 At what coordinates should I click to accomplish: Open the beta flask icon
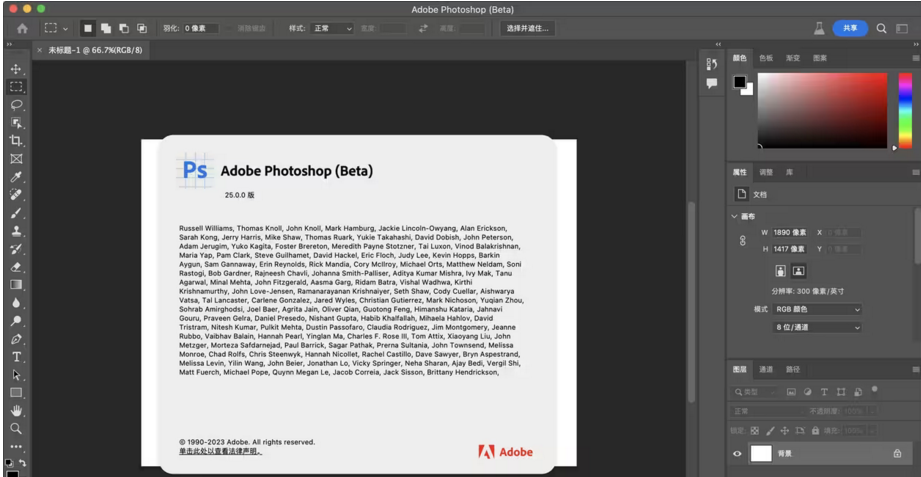(x=819, y=28)
